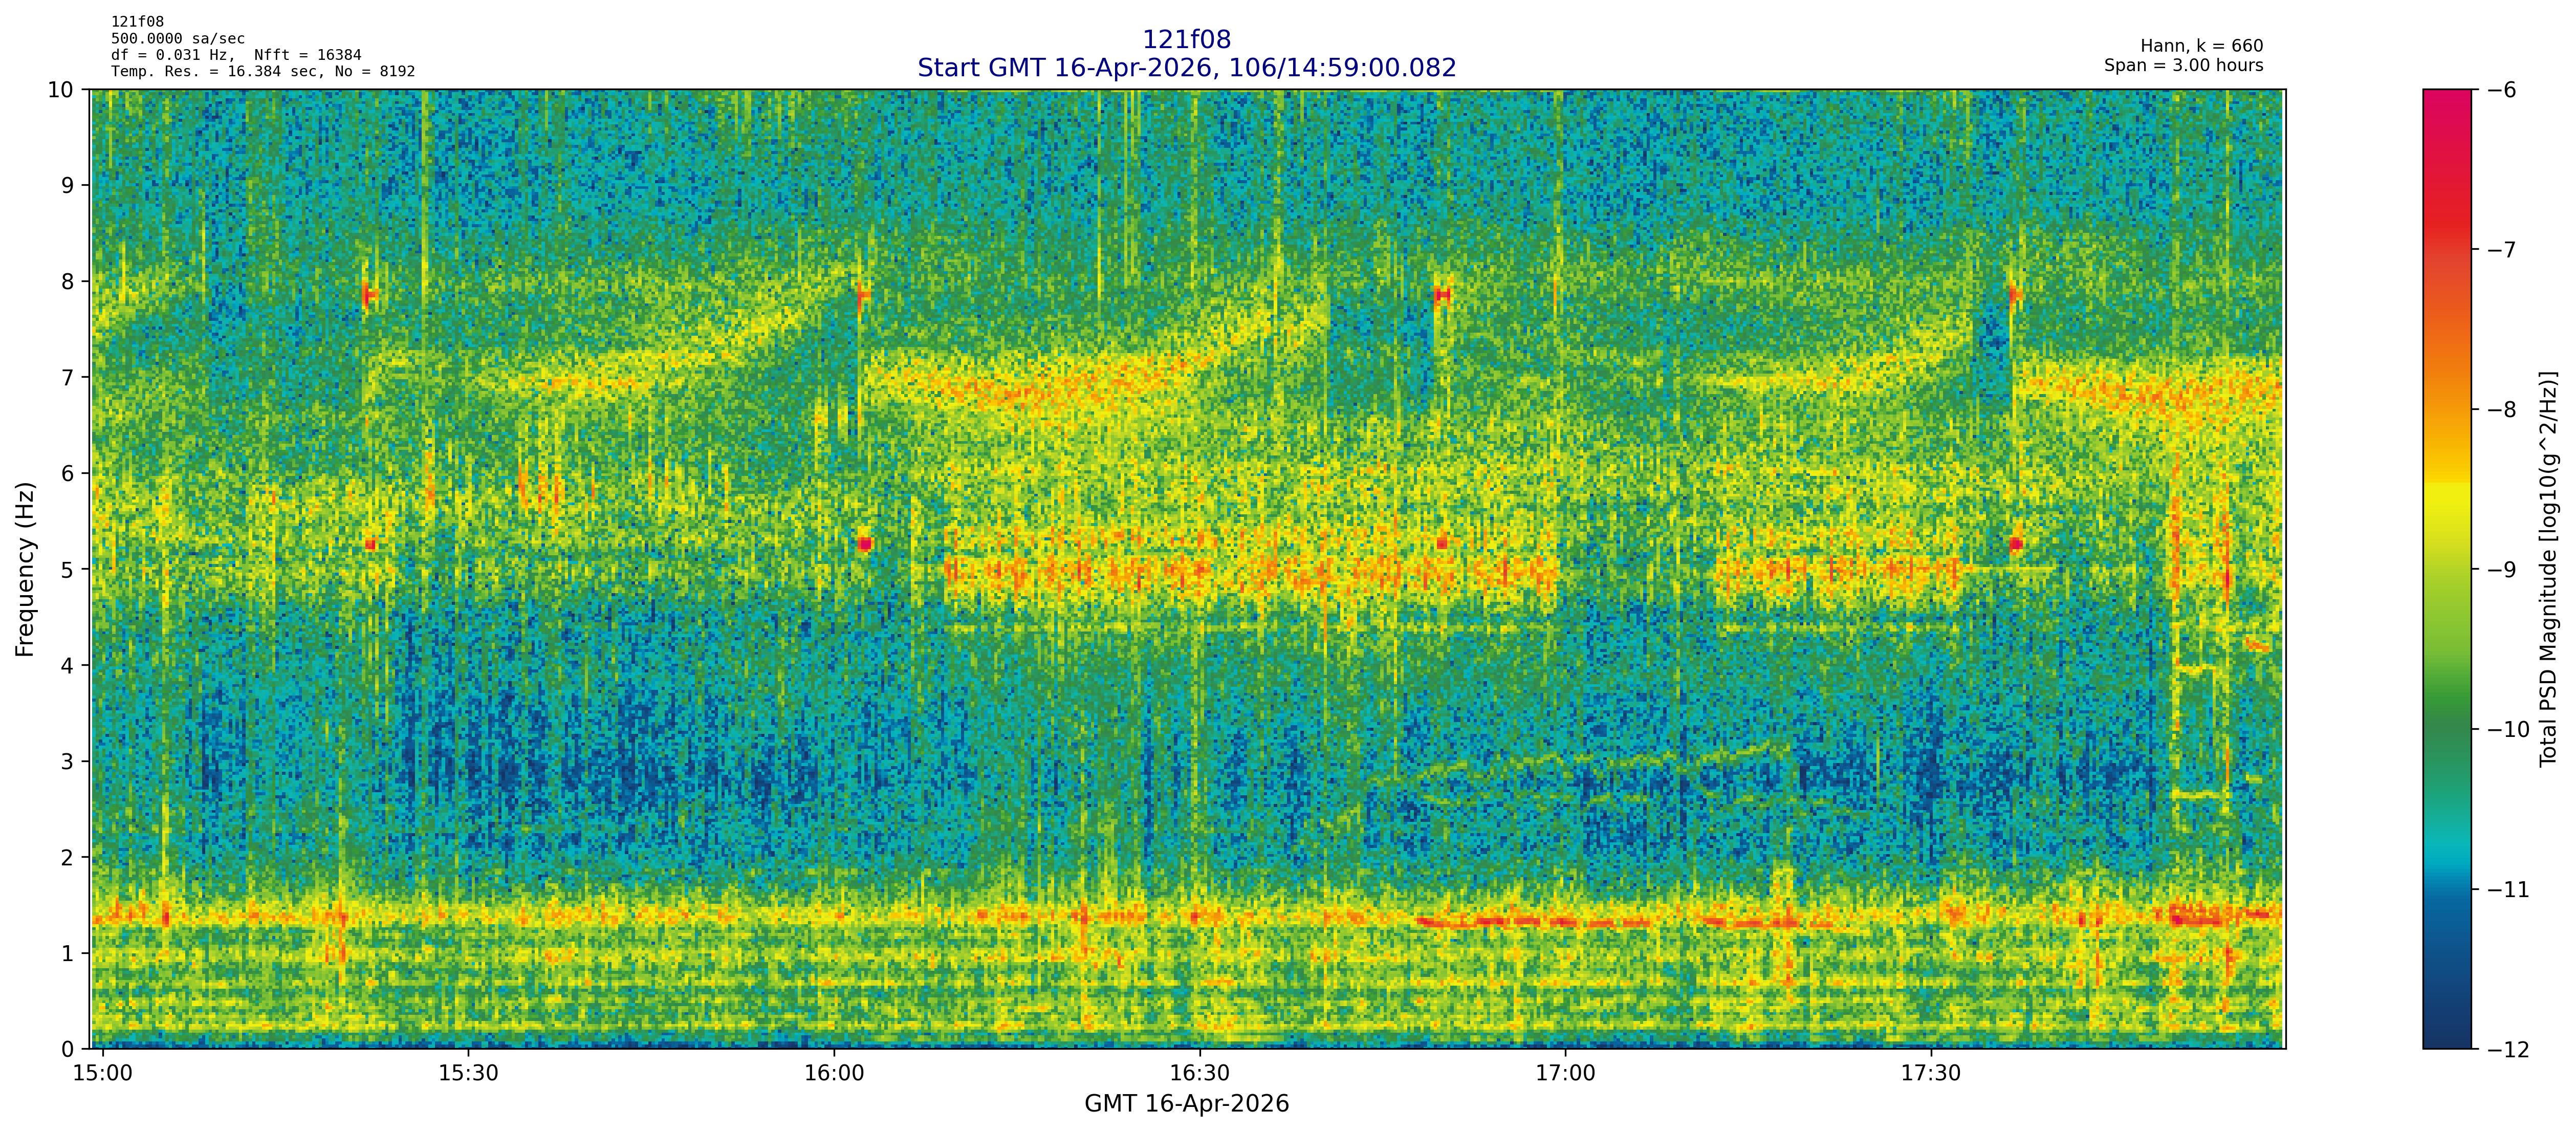The width and height of the screenshot is (2576, 1132).
Task: Click the 16:30 time axis label
Action: coord(1199,1074)
